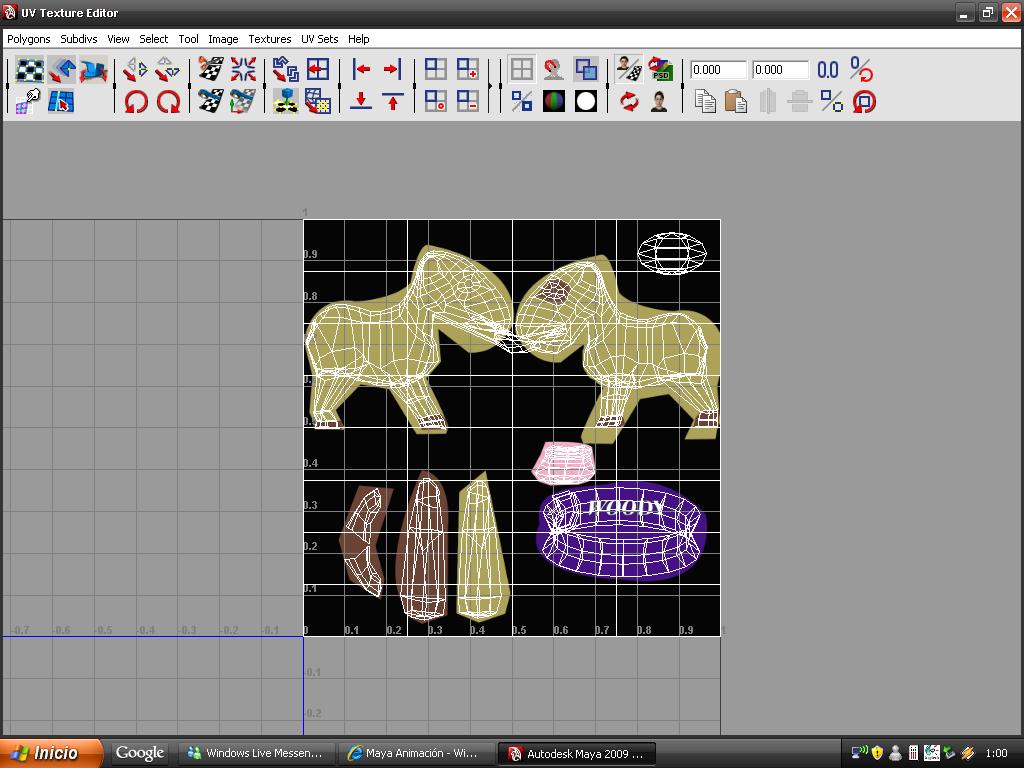Update the PSD network

[x=660, y=70]
